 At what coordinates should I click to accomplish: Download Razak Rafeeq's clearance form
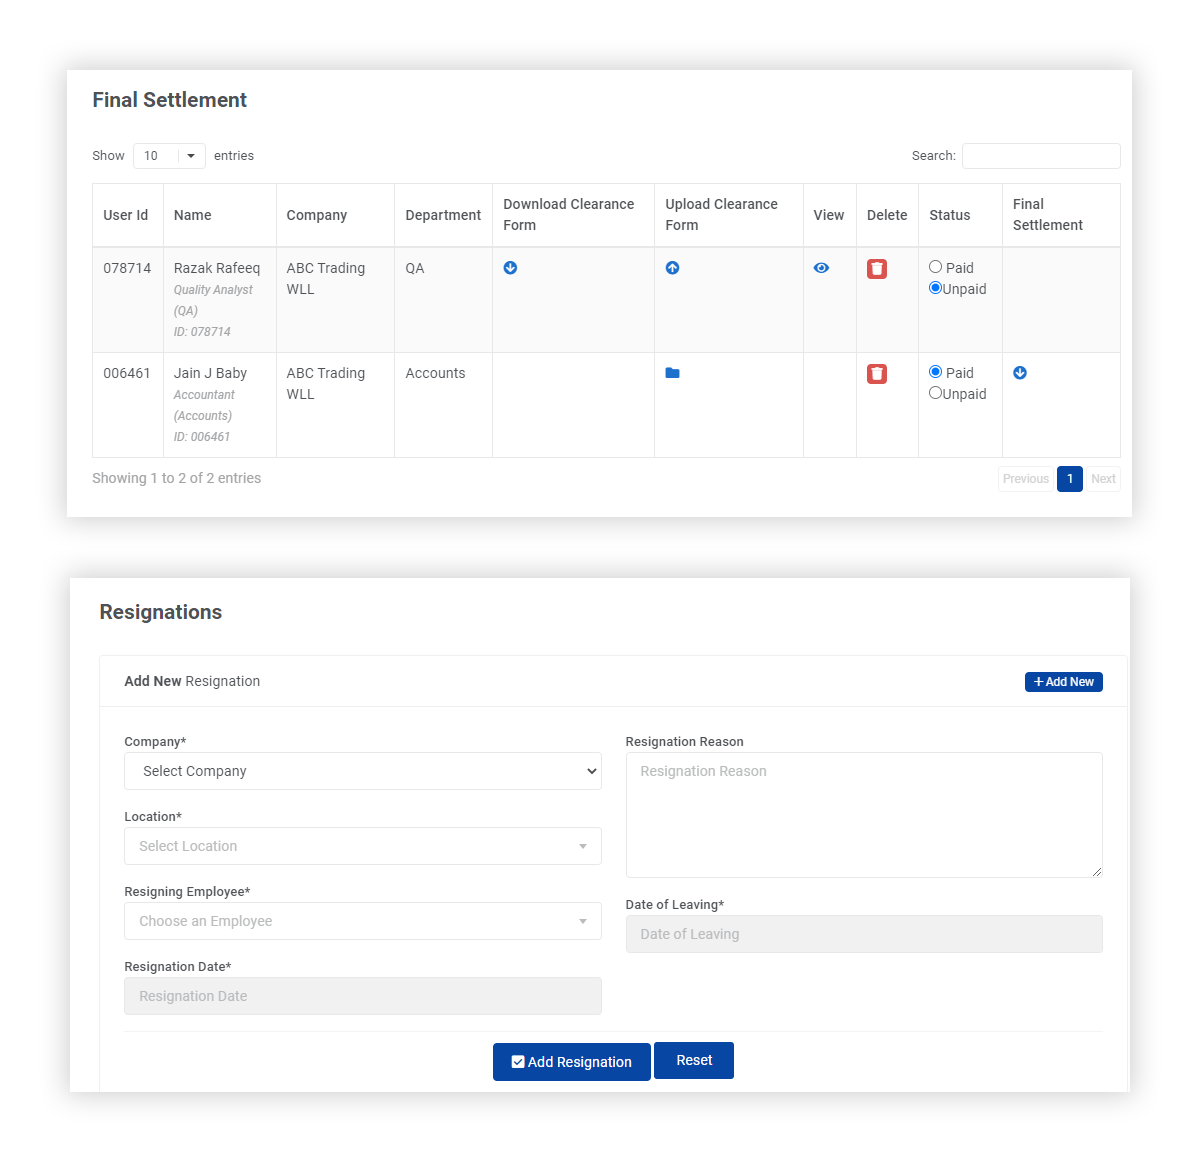pyautogui.click(x=510, y=268)
